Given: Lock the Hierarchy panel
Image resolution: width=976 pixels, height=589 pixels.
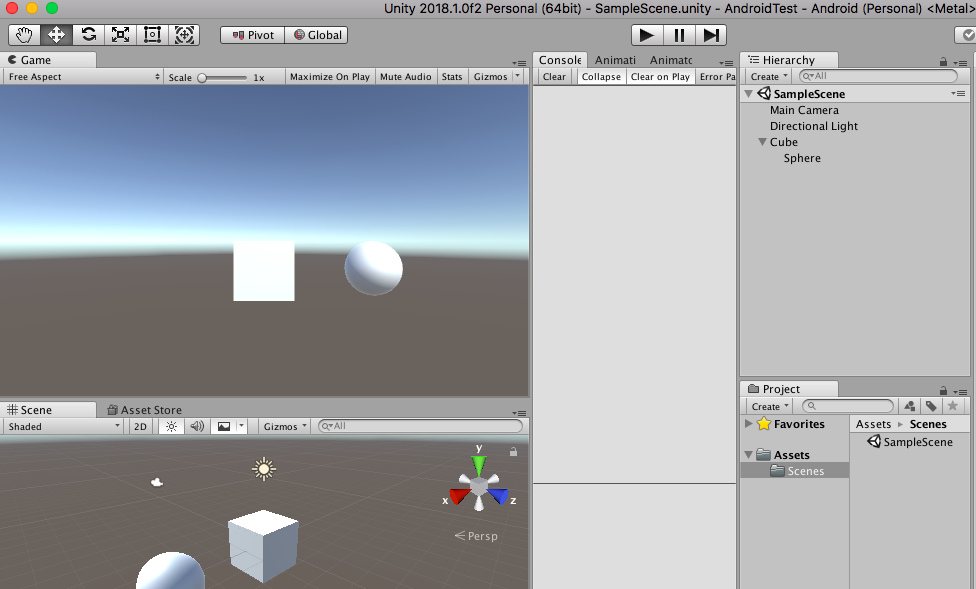Looking at the screenshot, I should tap(943, 62).
